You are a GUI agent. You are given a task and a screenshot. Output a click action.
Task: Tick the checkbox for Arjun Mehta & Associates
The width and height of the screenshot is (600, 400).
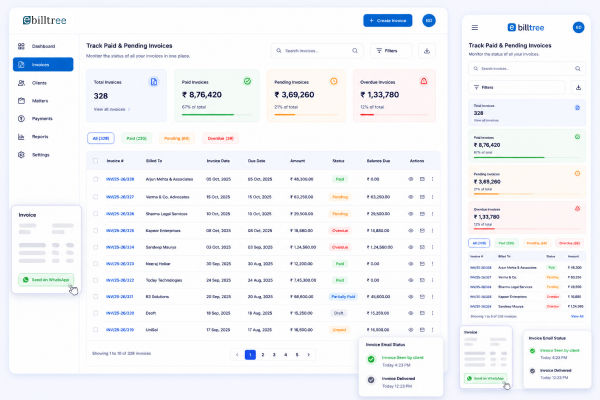point(95,179)
